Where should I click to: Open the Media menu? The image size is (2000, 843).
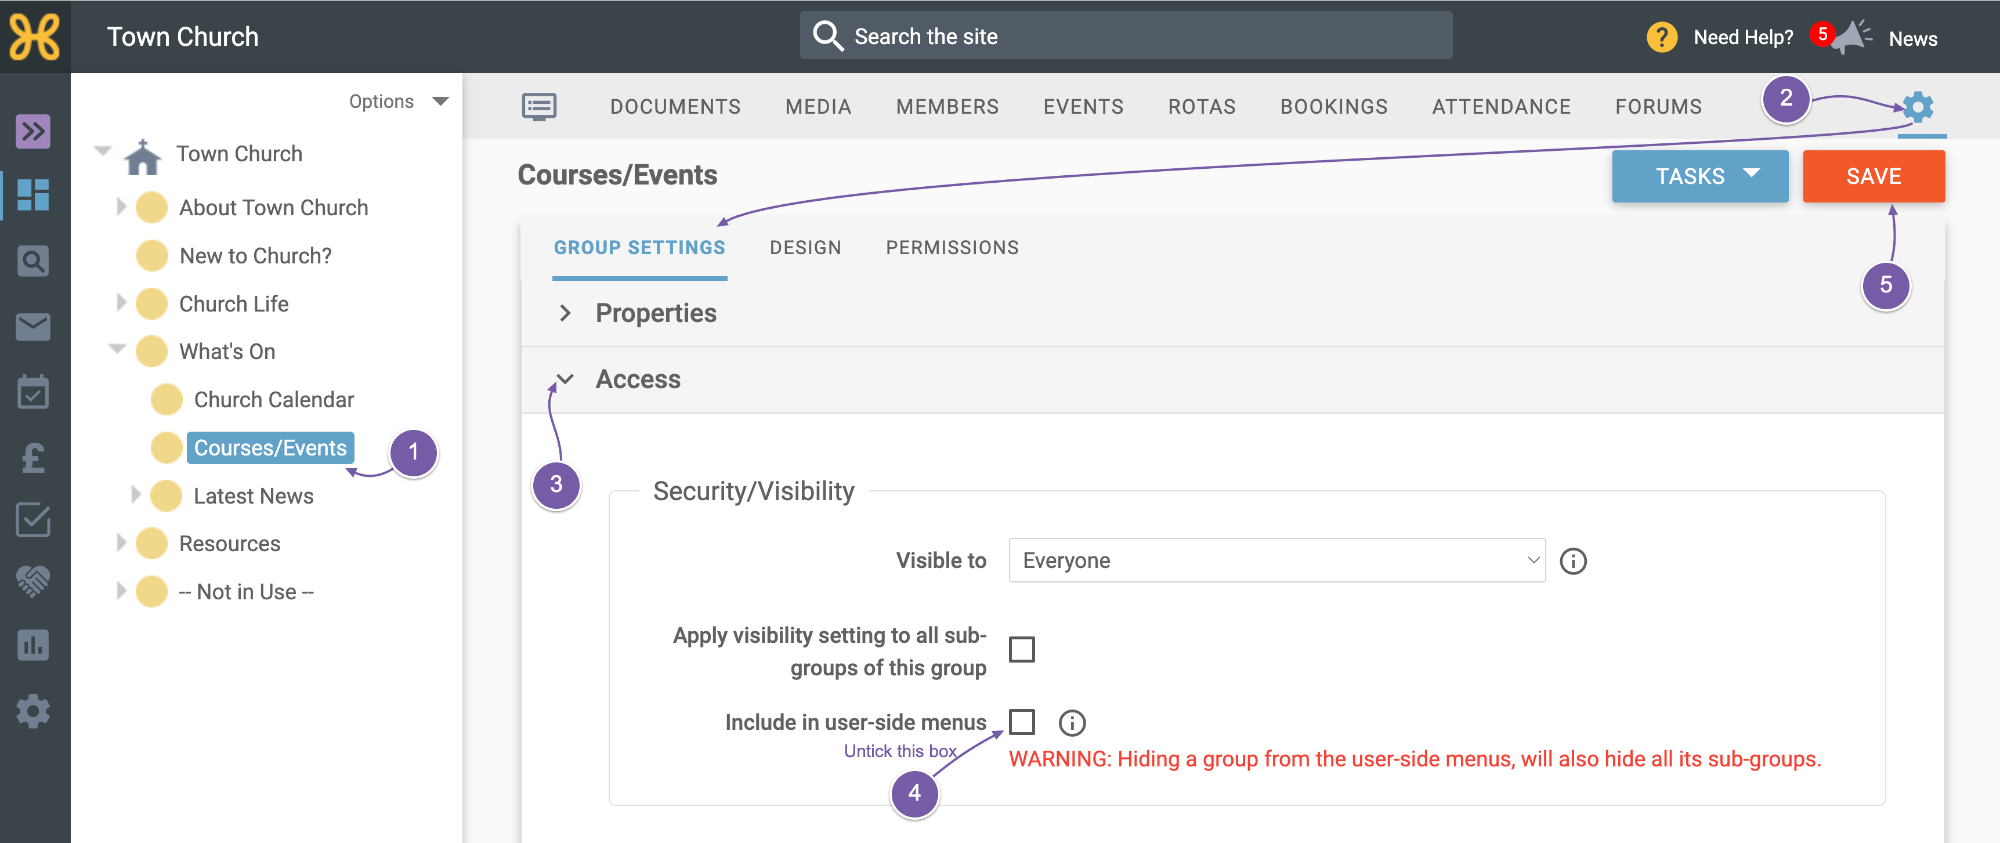[x=818, y=107]
